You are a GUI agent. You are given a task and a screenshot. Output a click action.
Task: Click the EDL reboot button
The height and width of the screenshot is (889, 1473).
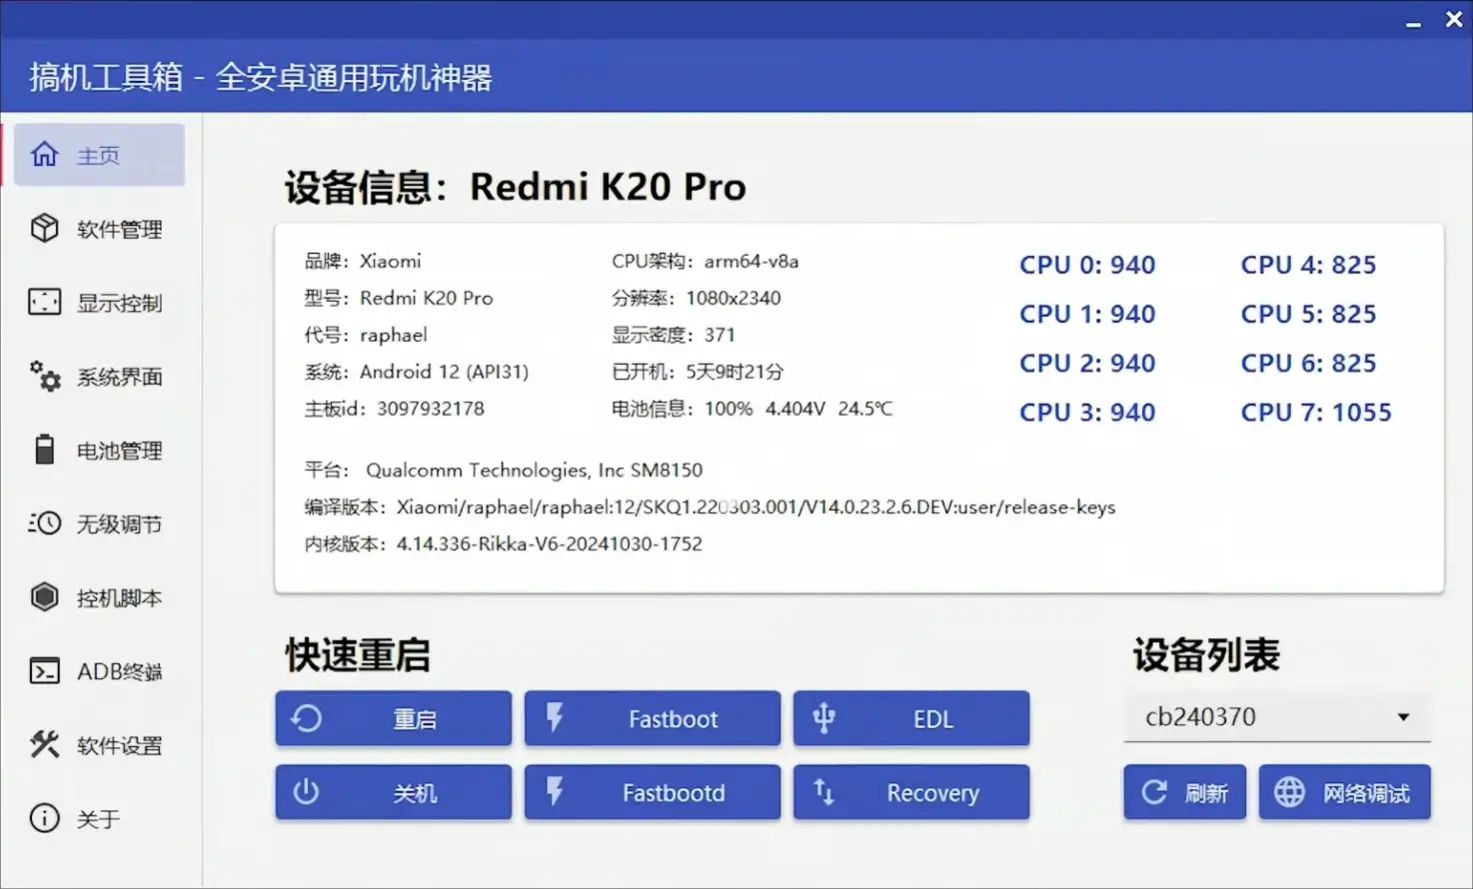click(911, 719)
